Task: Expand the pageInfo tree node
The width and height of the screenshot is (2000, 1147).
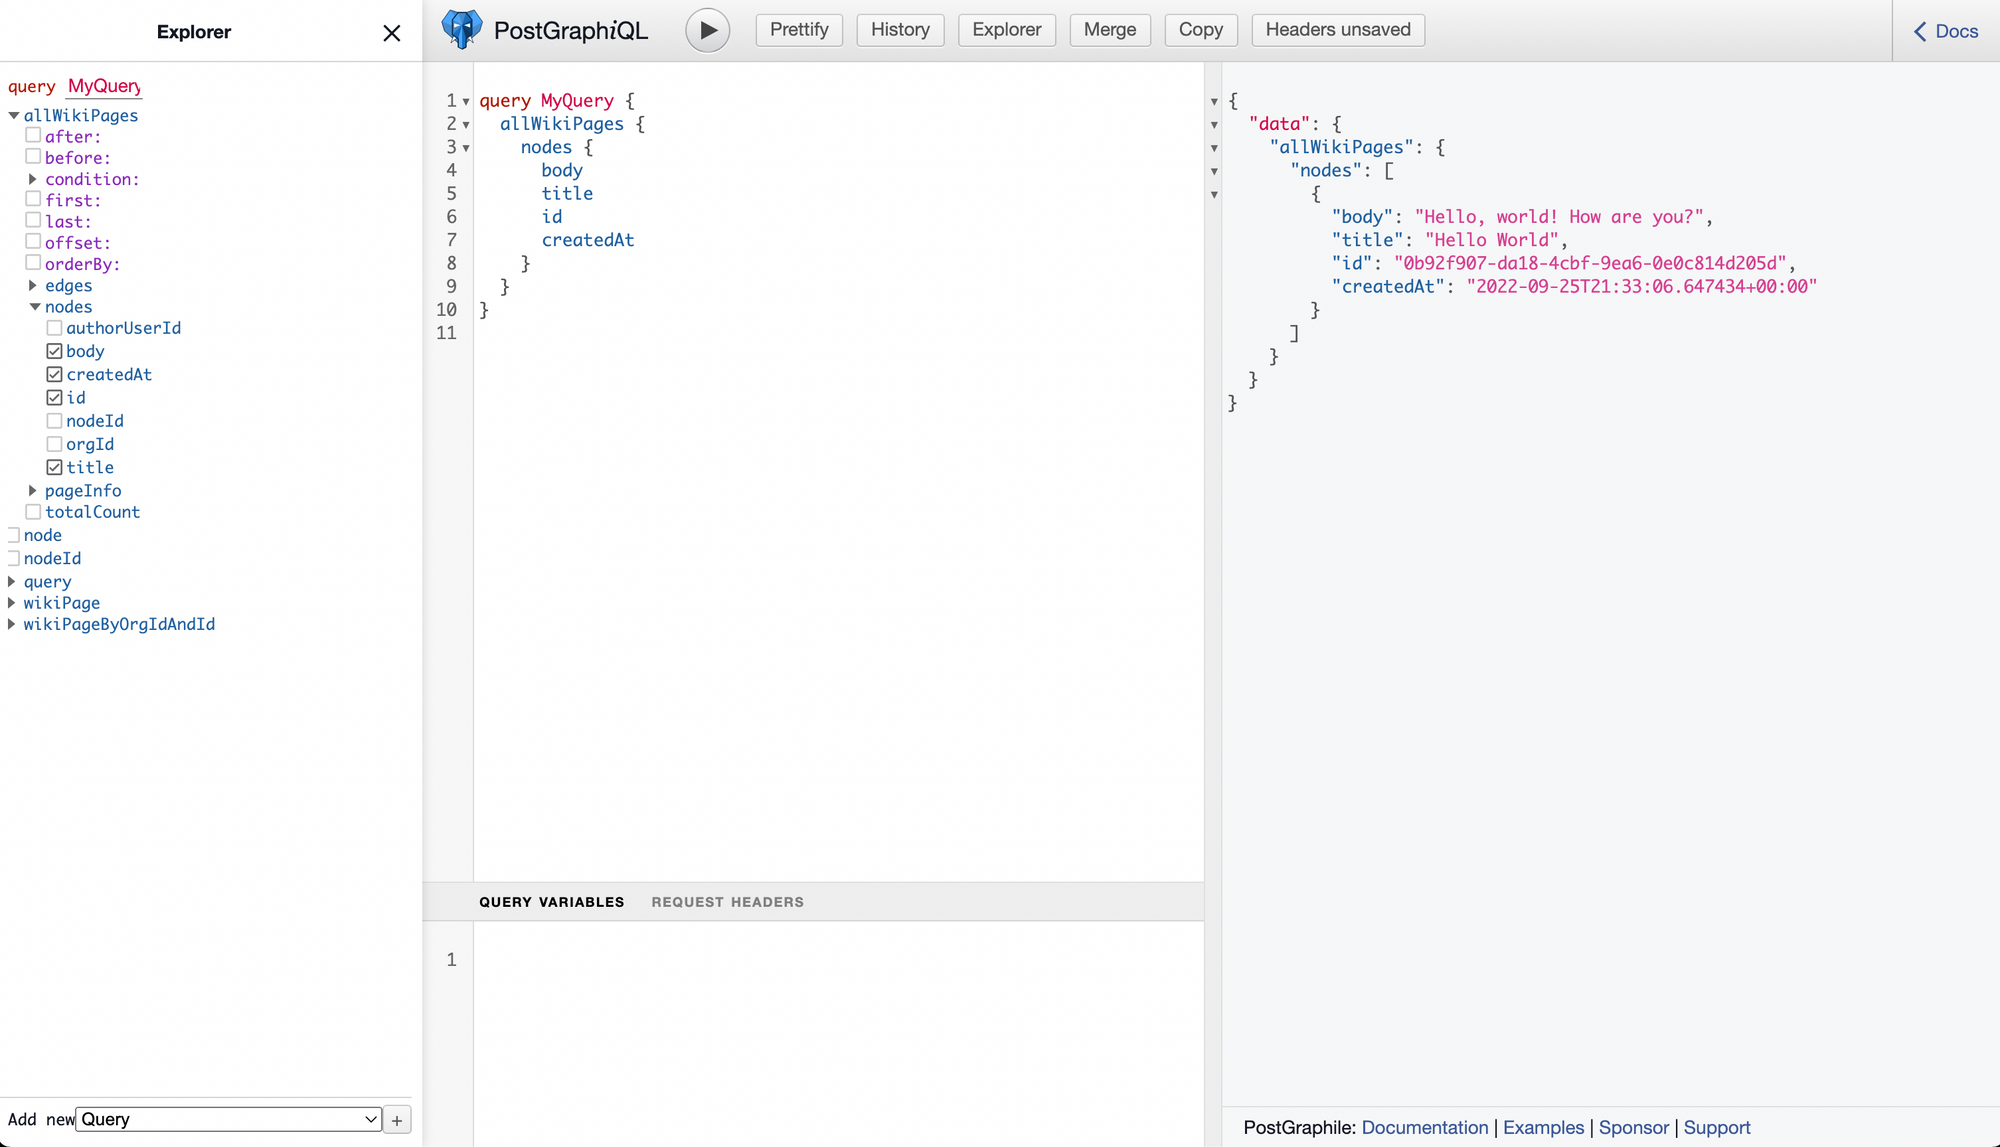Action: tap(33, 491)
